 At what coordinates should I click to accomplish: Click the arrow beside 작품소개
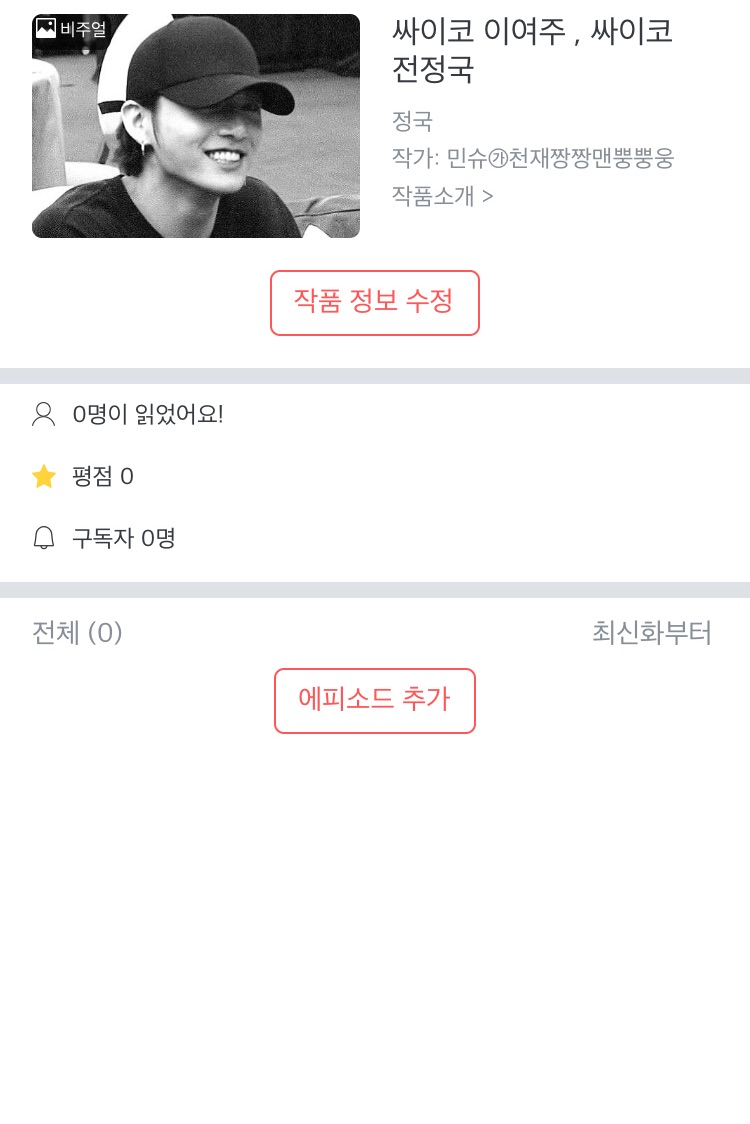pos(488,195)
